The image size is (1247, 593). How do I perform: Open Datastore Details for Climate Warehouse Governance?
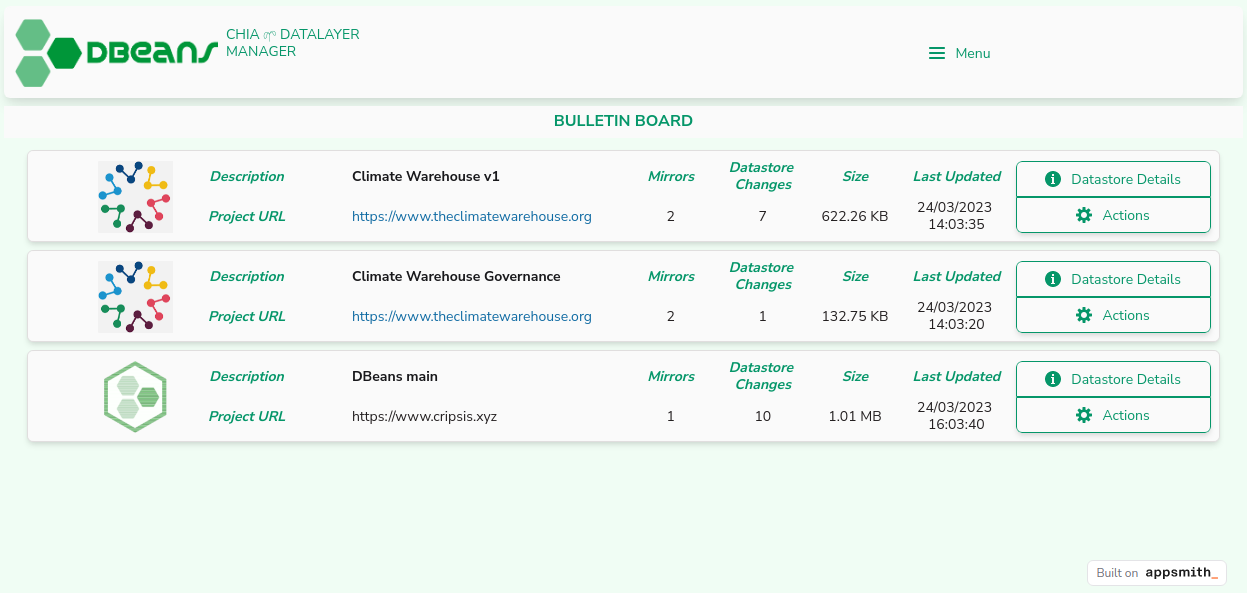(1113, 279)
